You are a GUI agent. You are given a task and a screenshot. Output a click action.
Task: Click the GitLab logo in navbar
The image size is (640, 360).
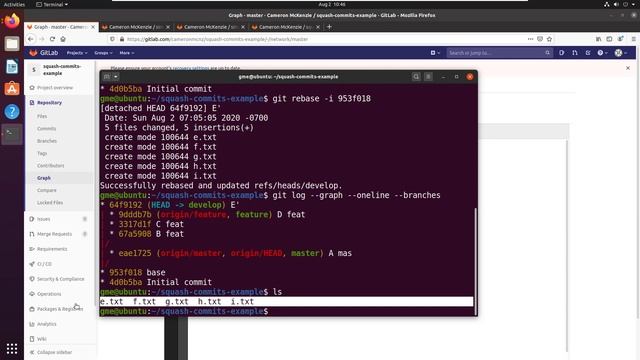click(44, 53)
